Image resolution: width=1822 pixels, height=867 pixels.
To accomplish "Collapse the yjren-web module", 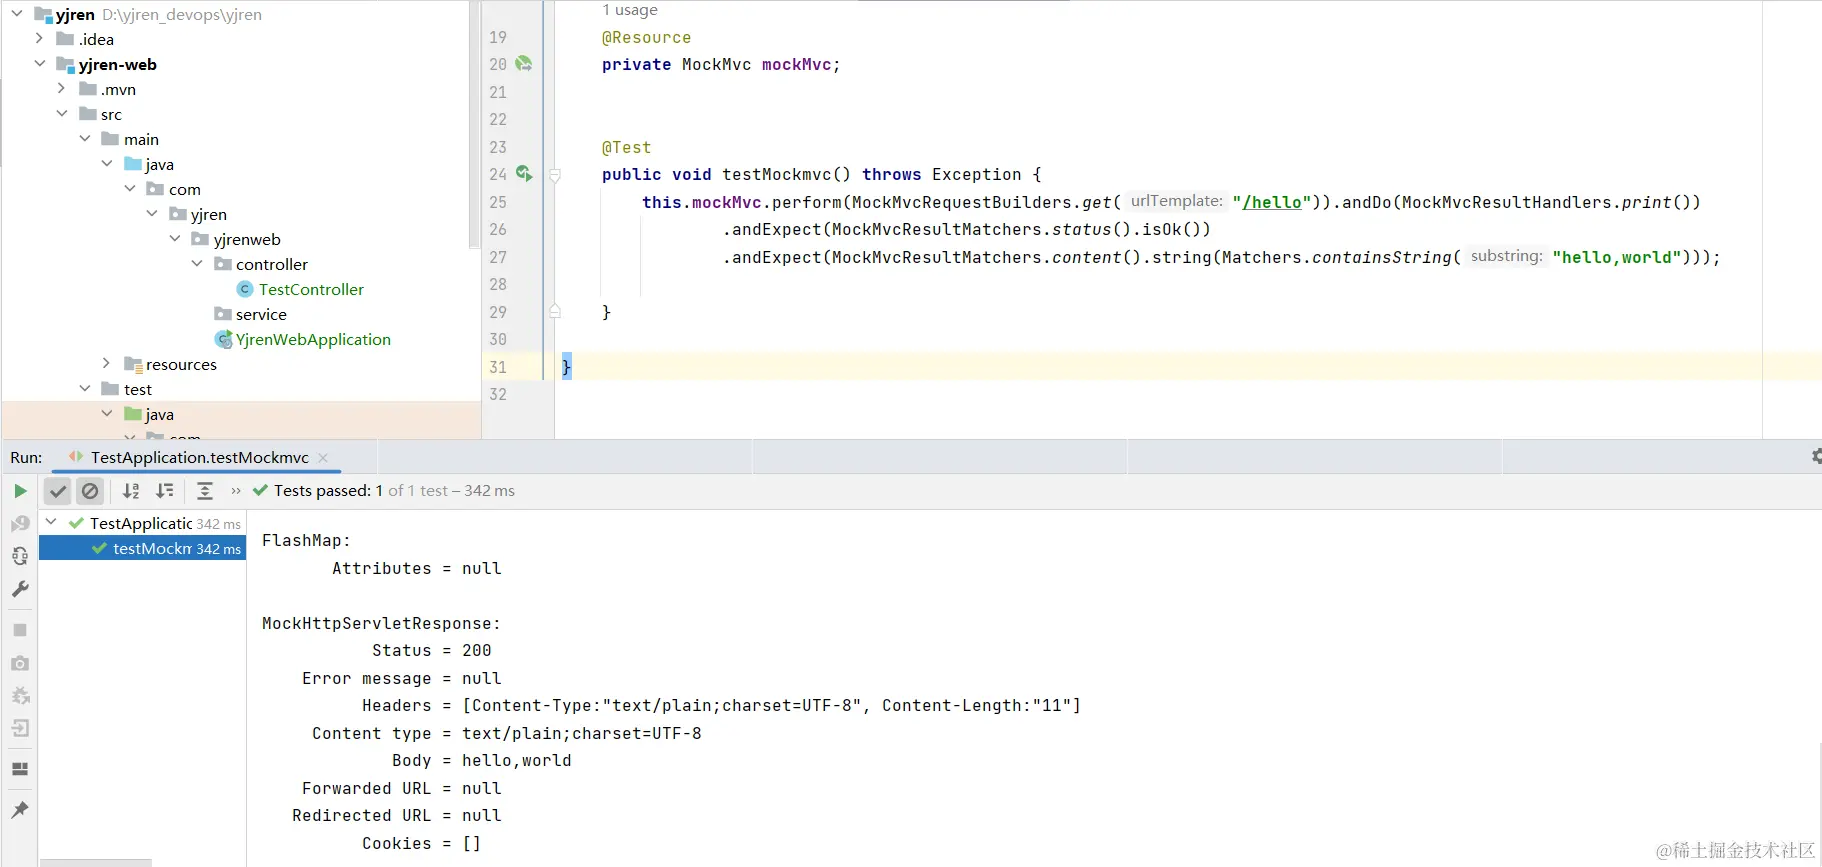I will click(x=39, y=64).
